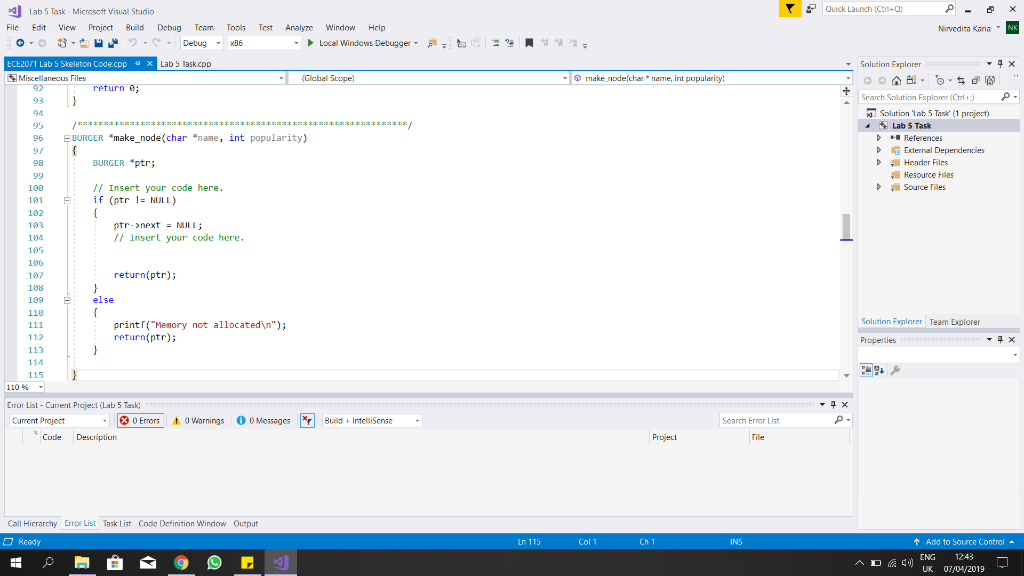Toggle auto-hide pin on Solution Explorer
The image size is (1024, 576).
pos(1000,64)
